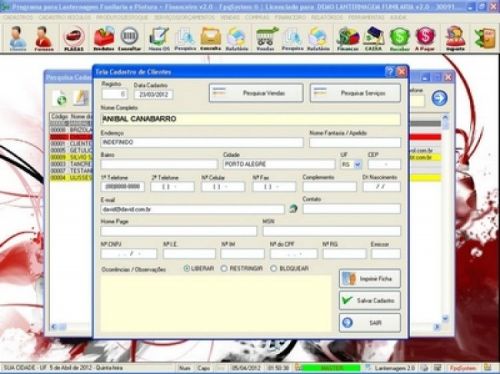Click the notepad edit icon in Pesquisa window
The height and width of the screenshot is (374, 500).
[81, 98]
